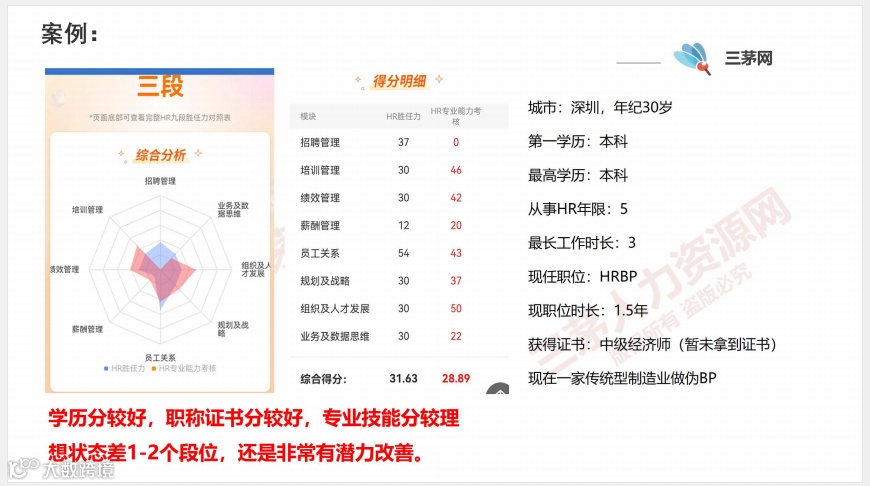The width and height of the screenshot is (870, 486).
Task: Click the radar chart 薪酬管理 axis label
Action: pos(87,329)
